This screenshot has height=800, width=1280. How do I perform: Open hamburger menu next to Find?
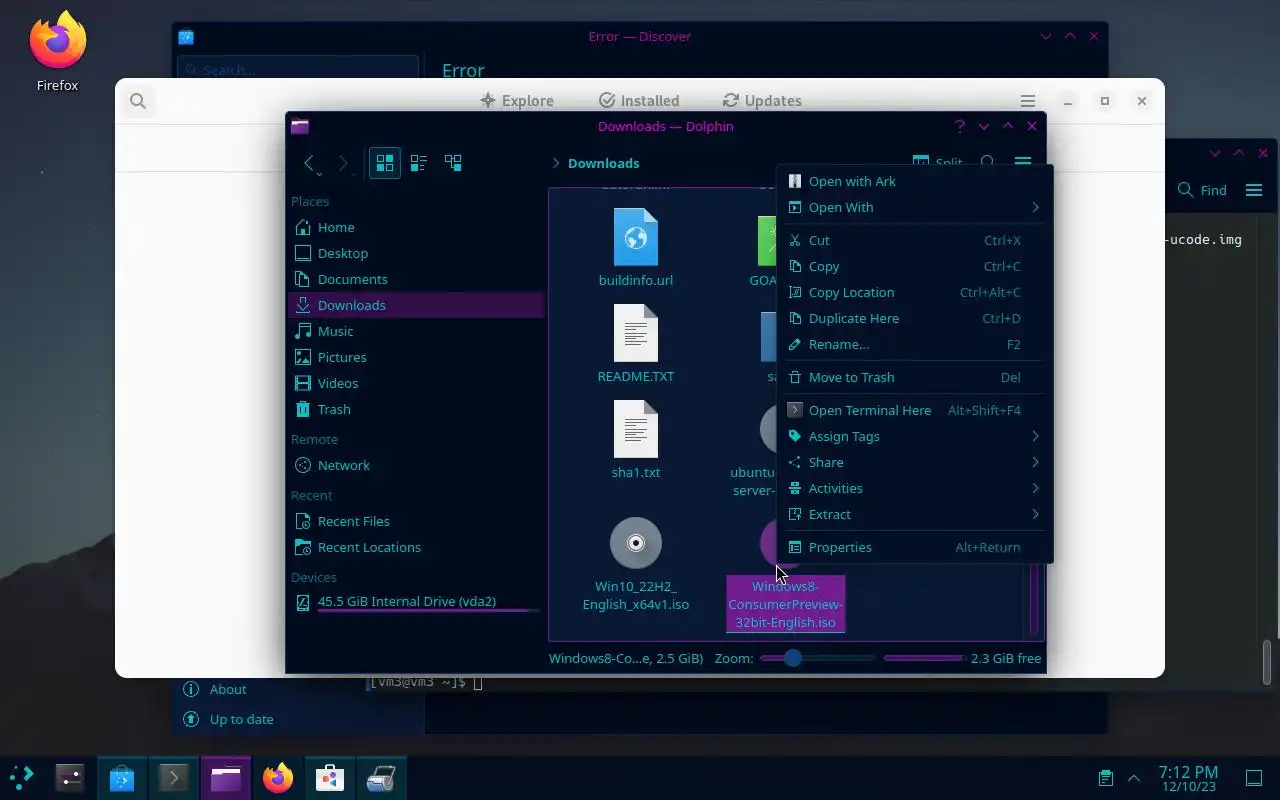click(1254, 190)
